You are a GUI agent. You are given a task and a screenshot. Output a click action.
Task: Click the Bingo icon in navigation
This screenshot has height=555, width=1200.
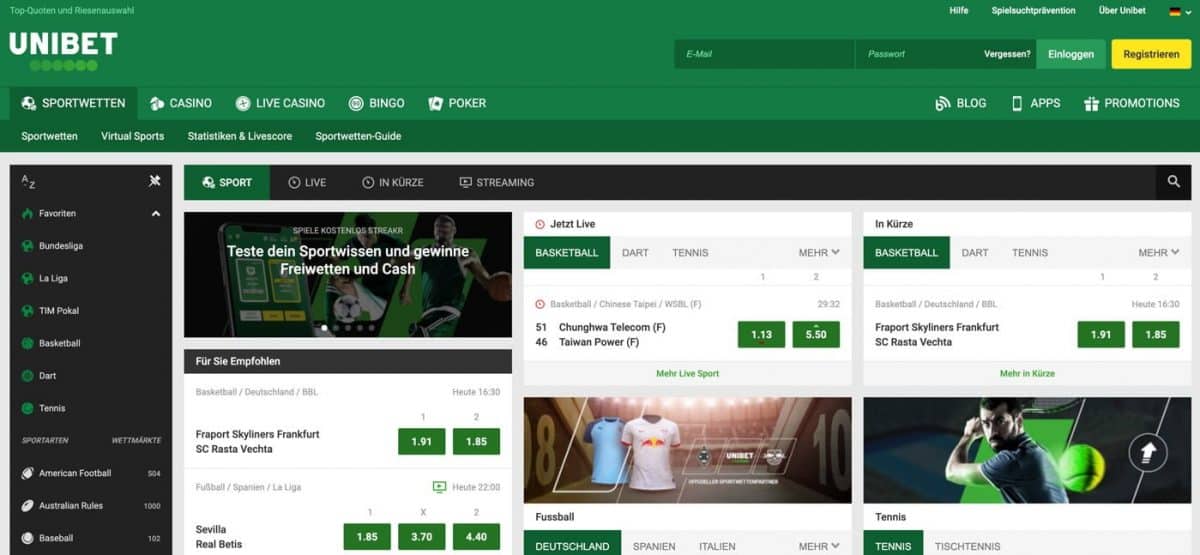coord(356,103)
